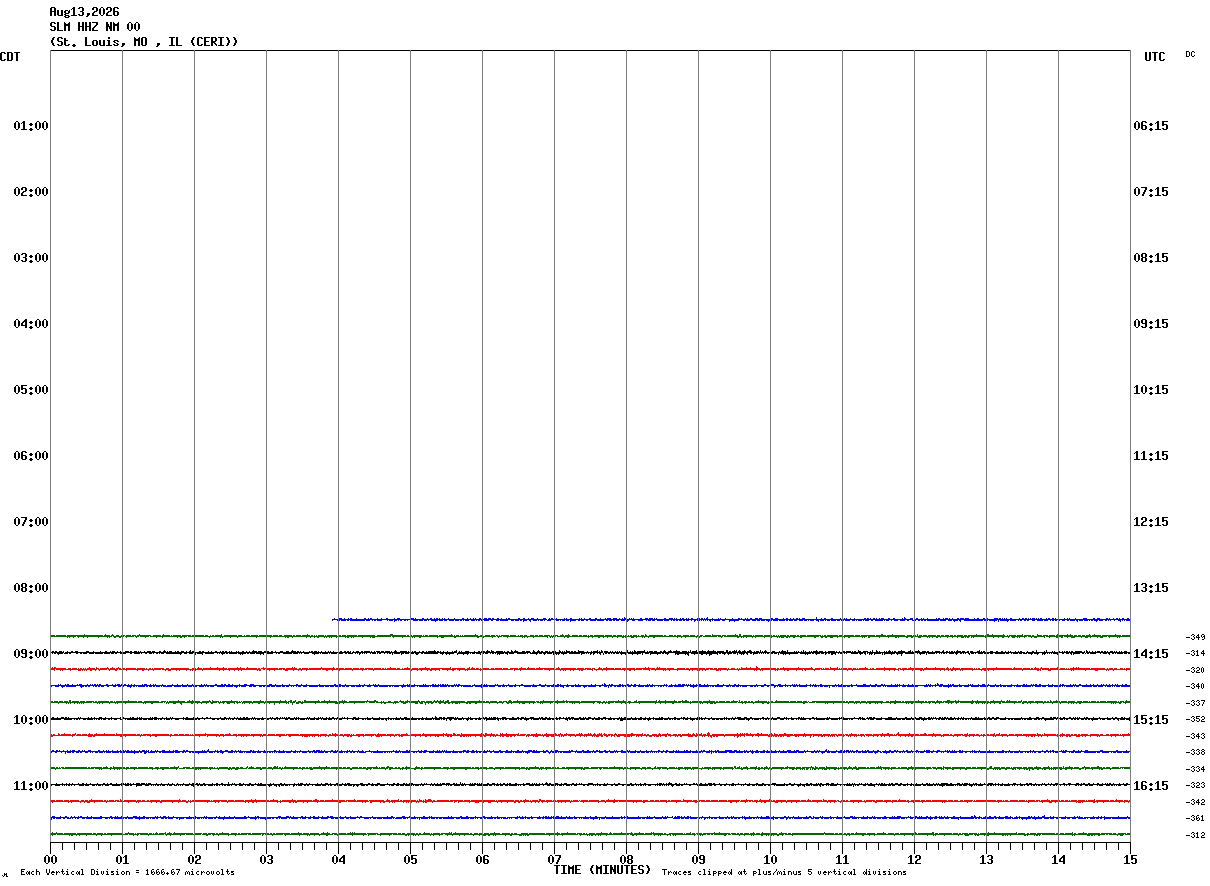Click the 09:00 CDT time label
This screenshot has width=1210, height=886.
[x=31, y=654]
